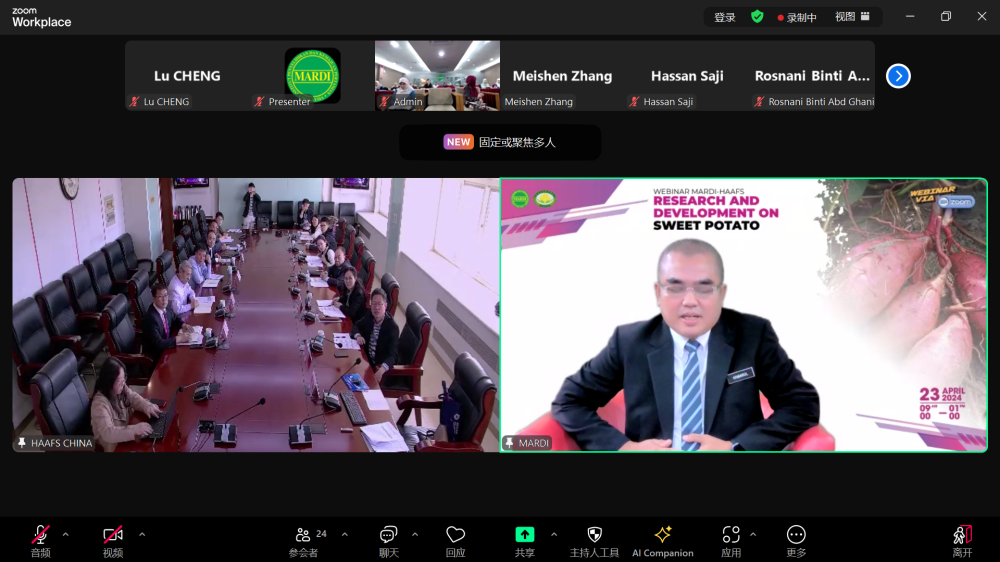Click the pin icon beside MARDI label
Viewport: 1000px width, 562px height.
[x=509, y=443]
